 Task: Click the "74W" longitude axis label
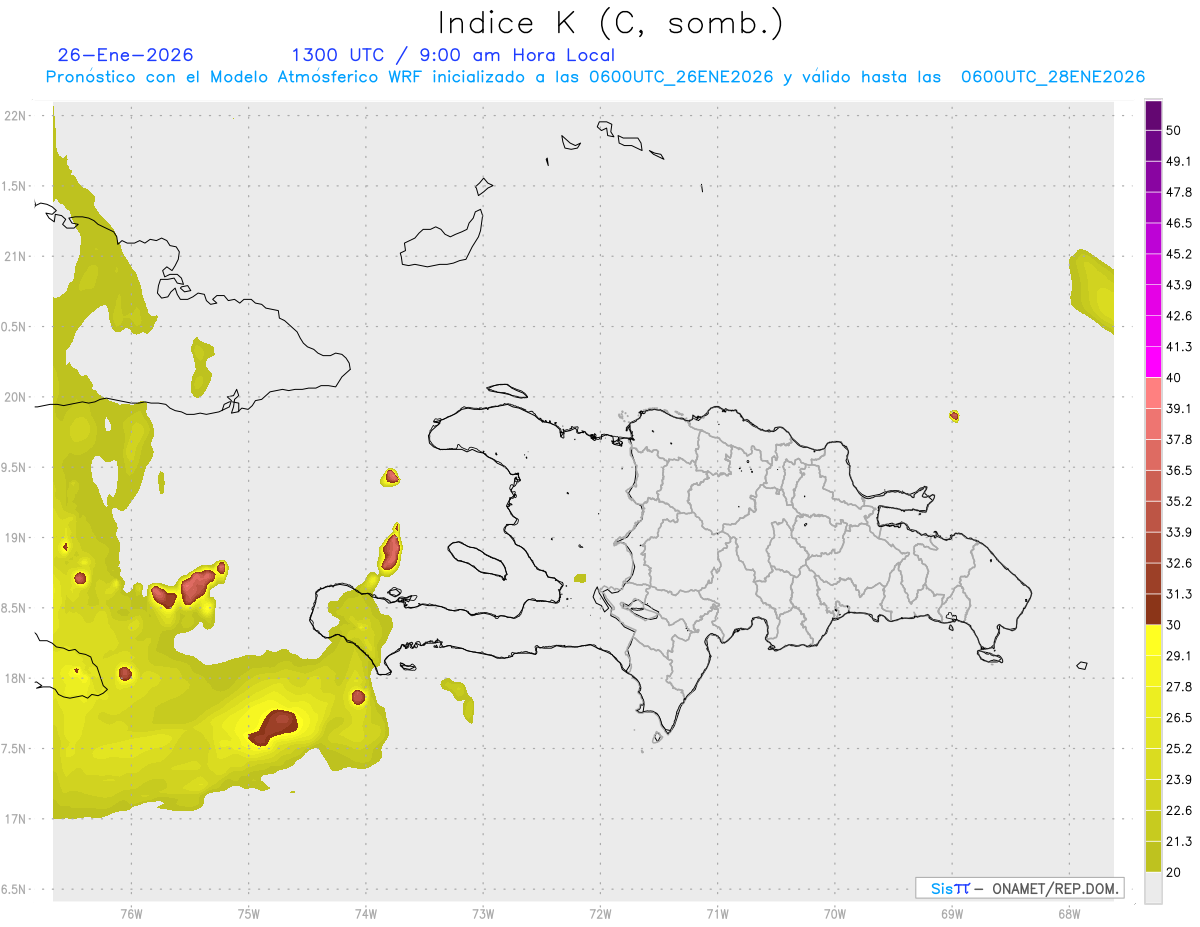tap(366, 914)
